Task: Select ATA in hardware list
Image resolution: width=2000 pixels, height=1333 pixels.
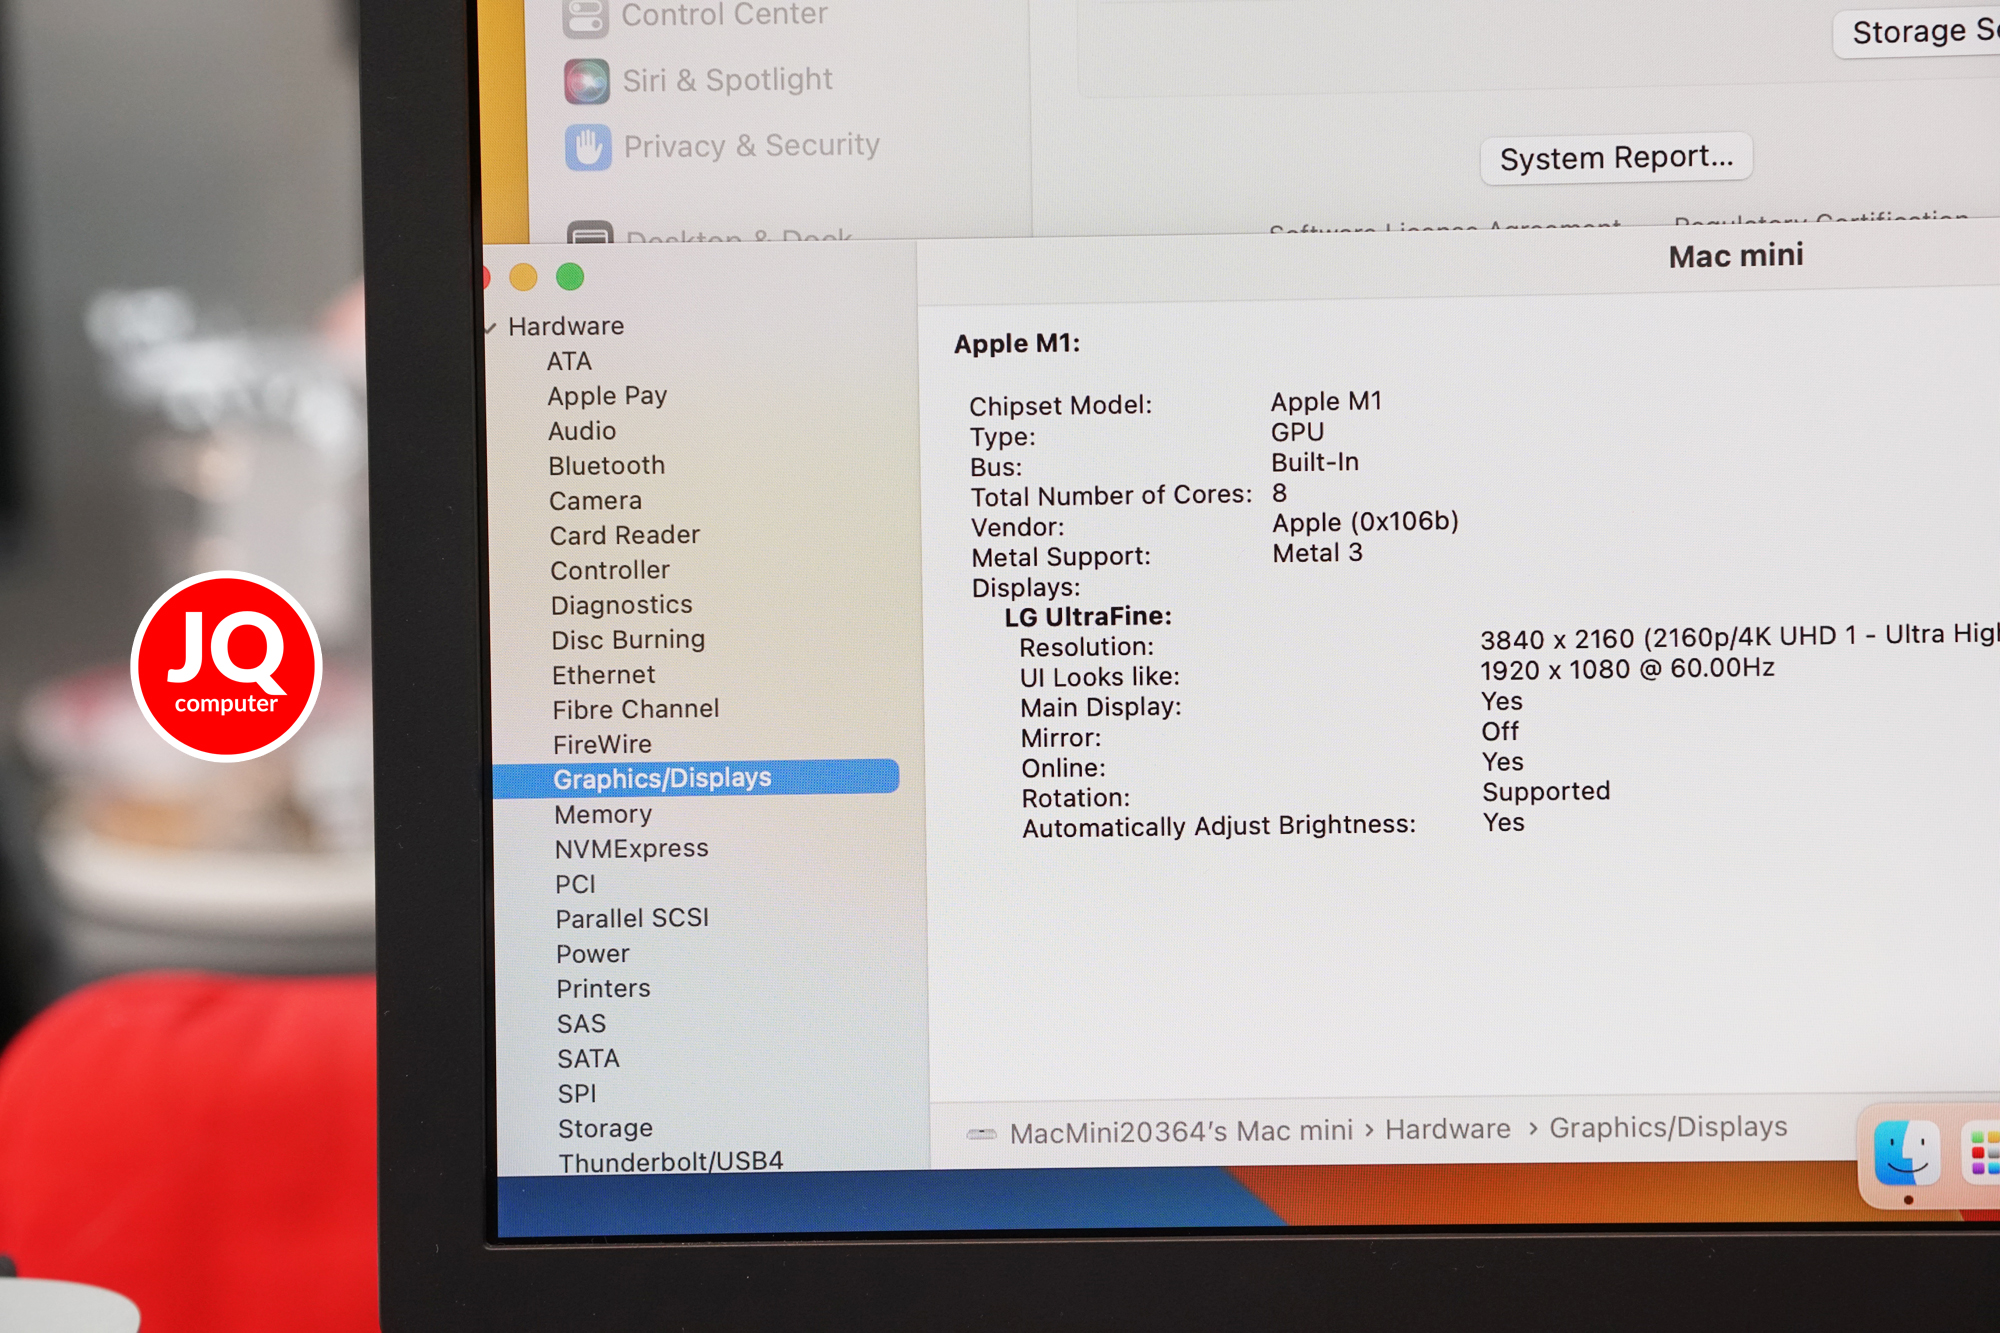Action: [x=569, y=361]
